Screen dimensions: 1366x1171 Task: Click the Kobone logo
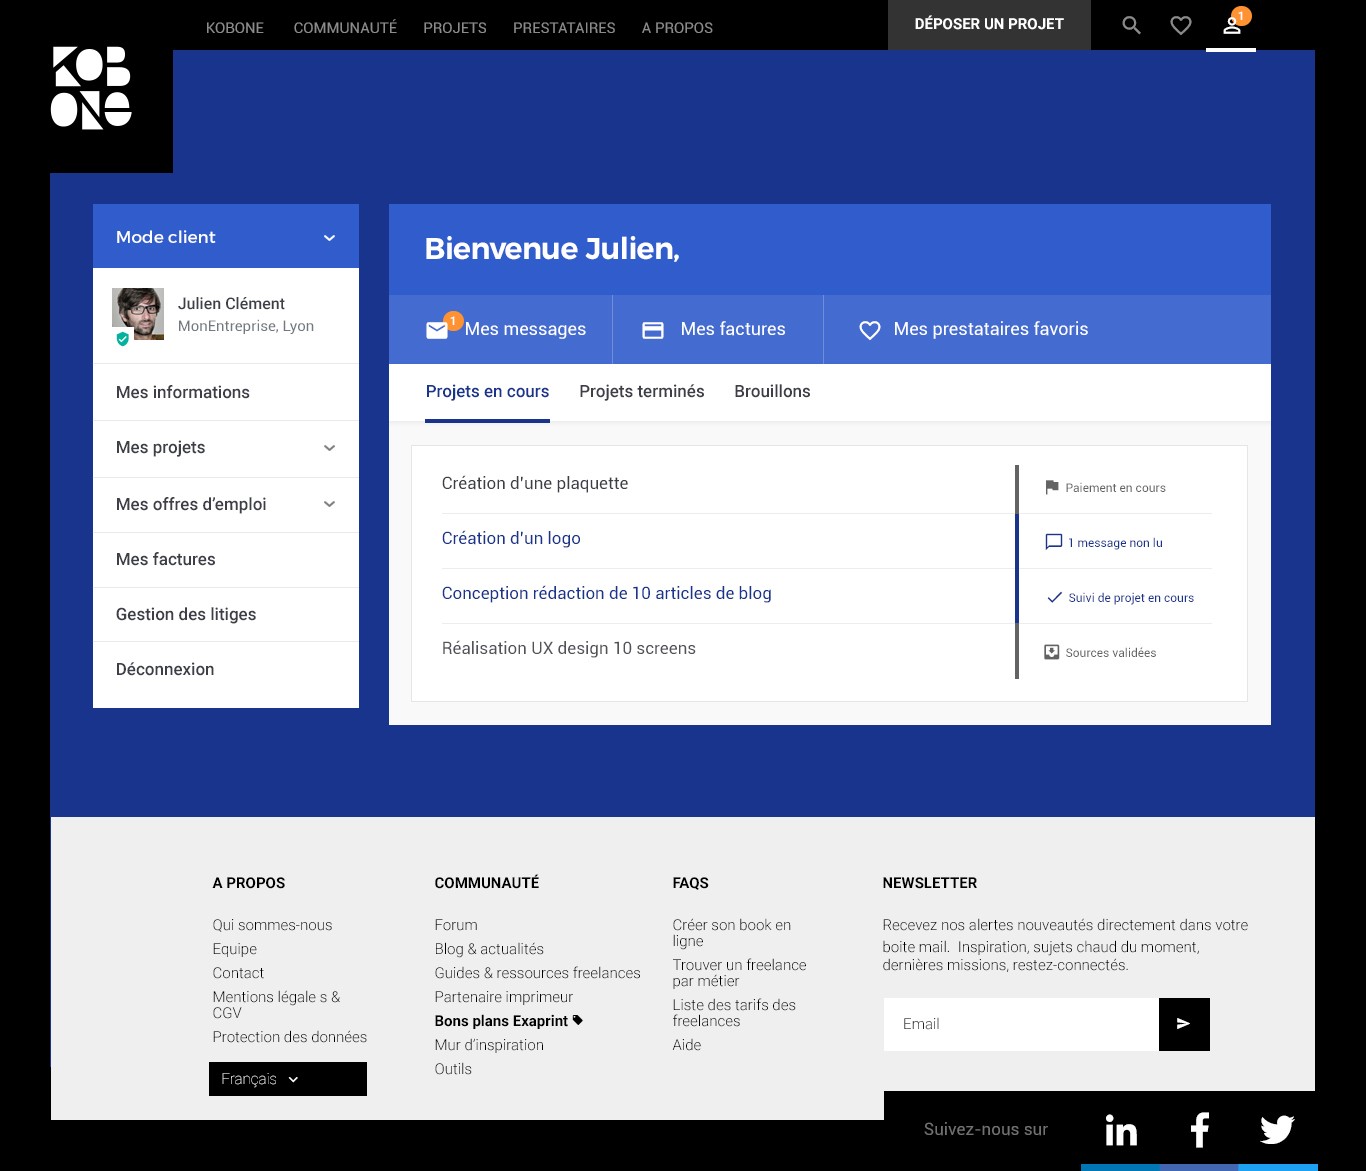91,88
